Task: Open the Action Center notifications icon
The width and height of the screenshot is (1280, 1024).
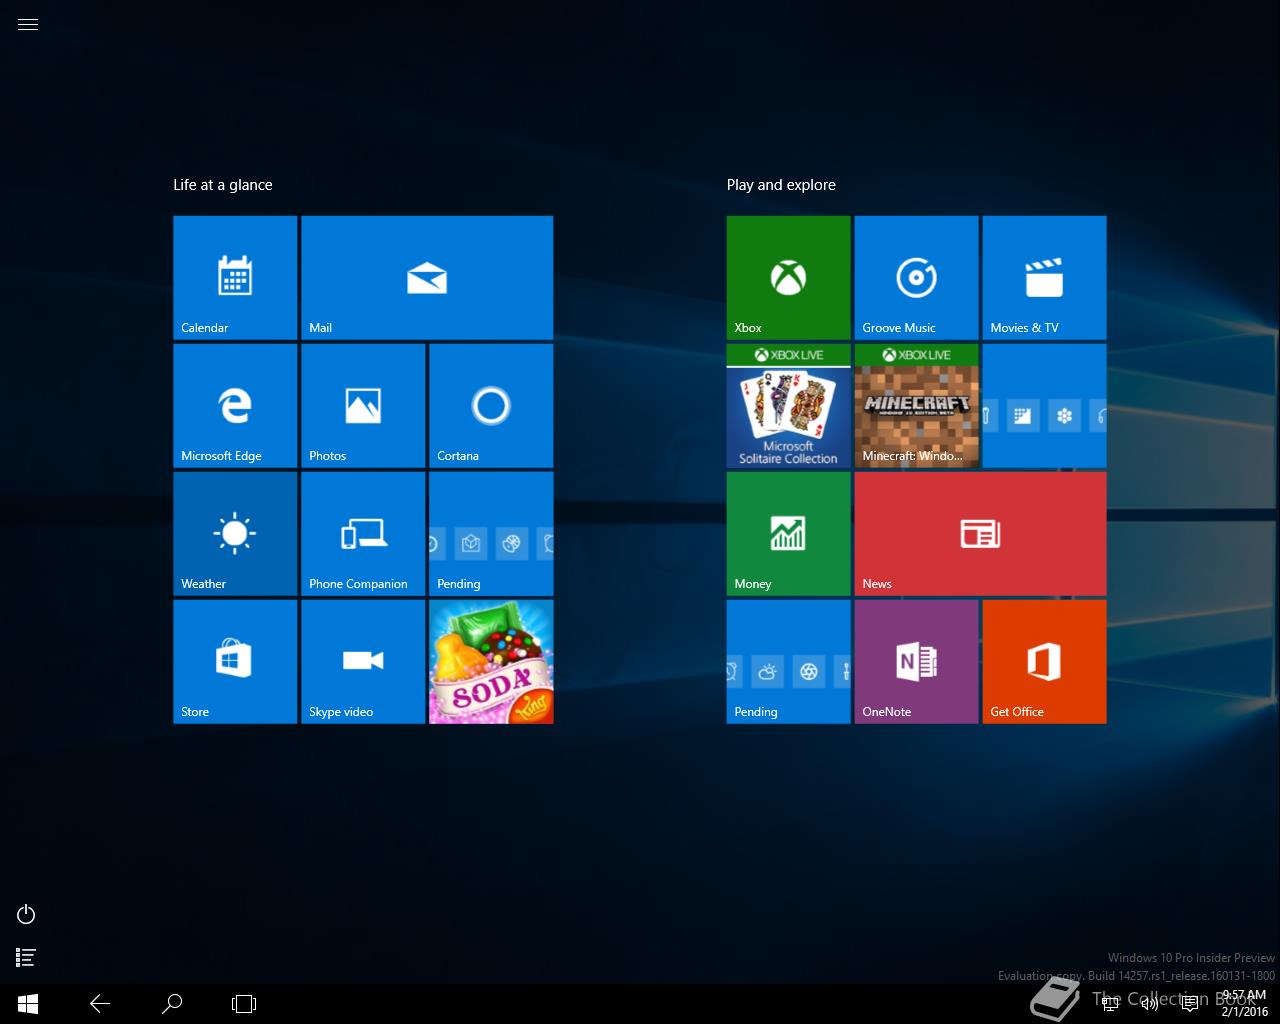Action: pos(1190,1004)
